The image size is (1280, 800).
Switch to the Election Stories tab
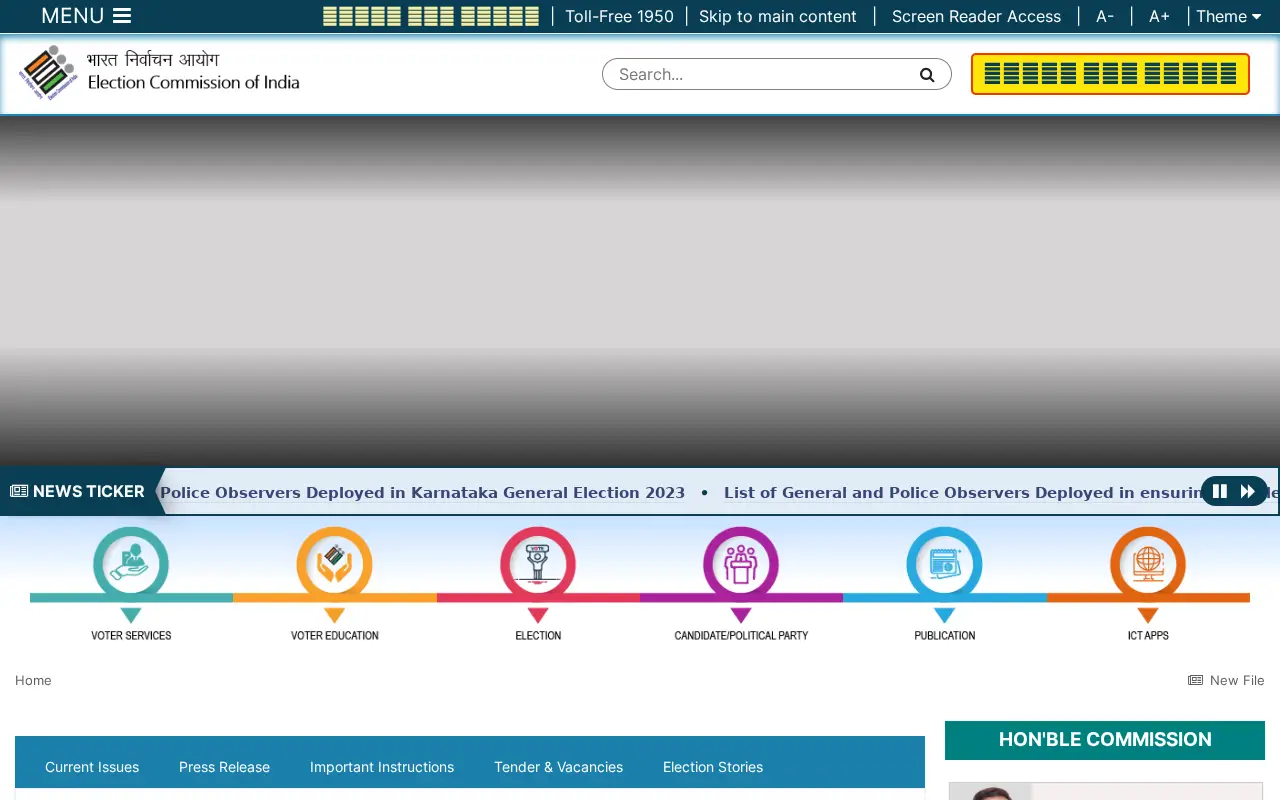coord(713,767)
